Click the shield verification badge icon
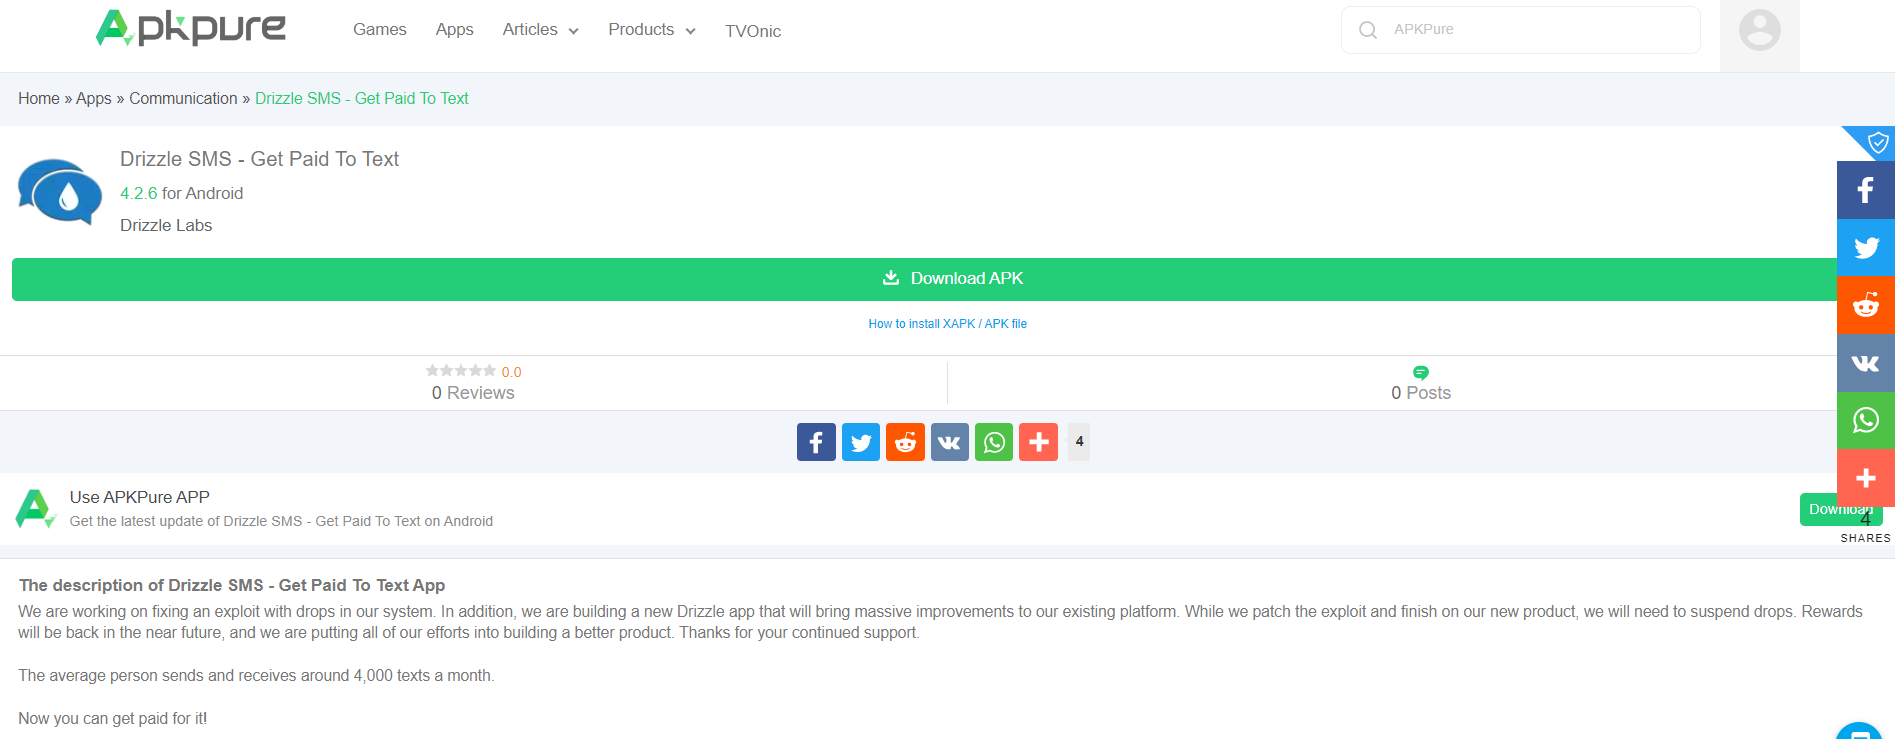 pos(1877,143)
